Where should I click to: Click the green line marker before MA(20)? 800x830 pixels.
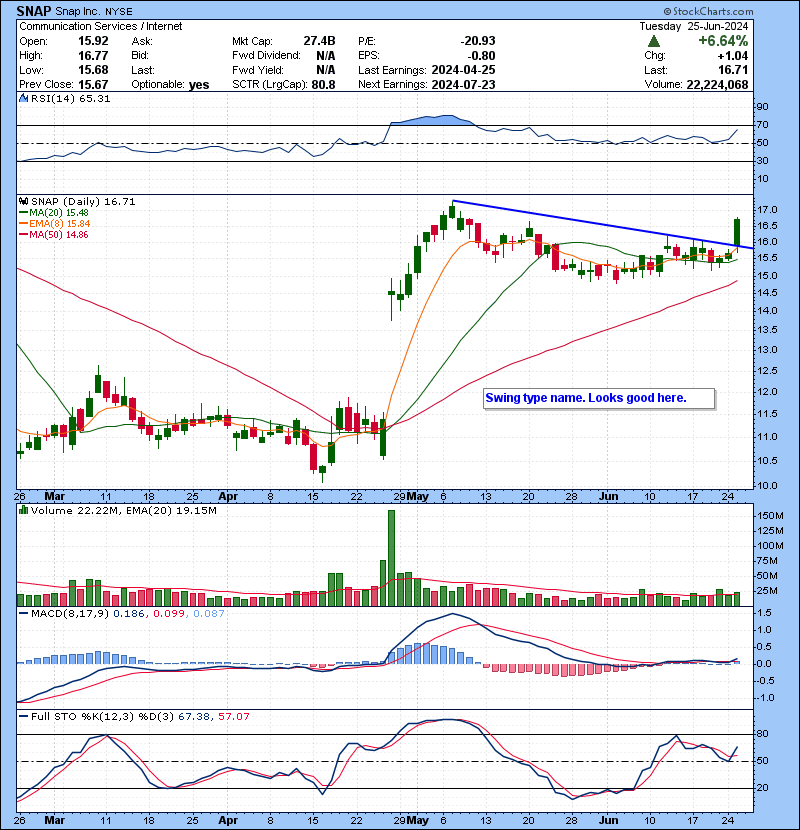click(23, 213)
